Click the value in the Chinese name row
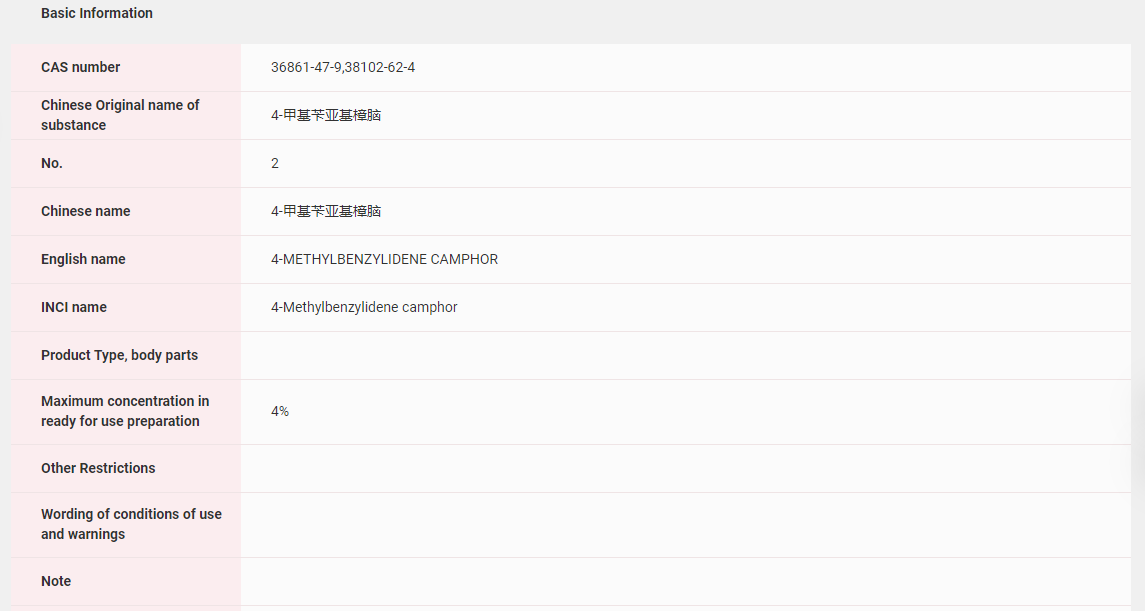Screen dimensions: 1145x611 (x=326, y=211)
